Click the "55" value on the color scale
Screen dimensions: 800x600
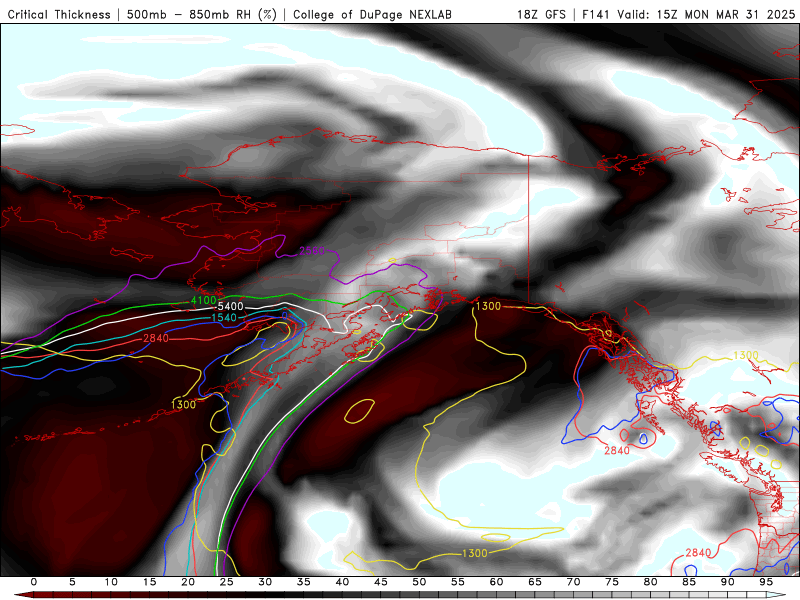click(x=458, y=582)
